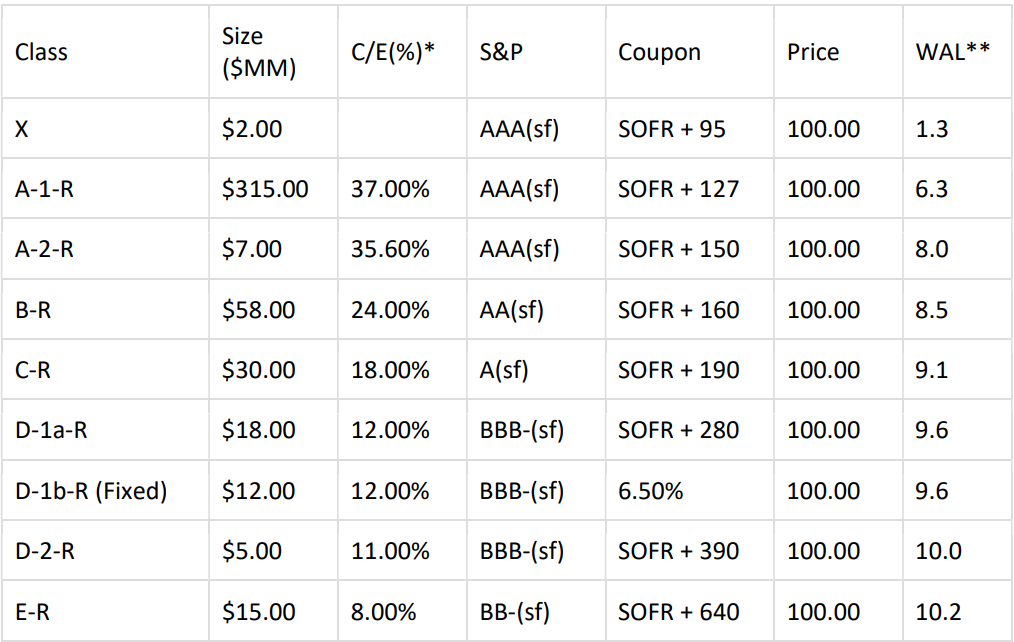Select the S&P column header
This screenshot has width=1014, height=642.
pos(501,52)
